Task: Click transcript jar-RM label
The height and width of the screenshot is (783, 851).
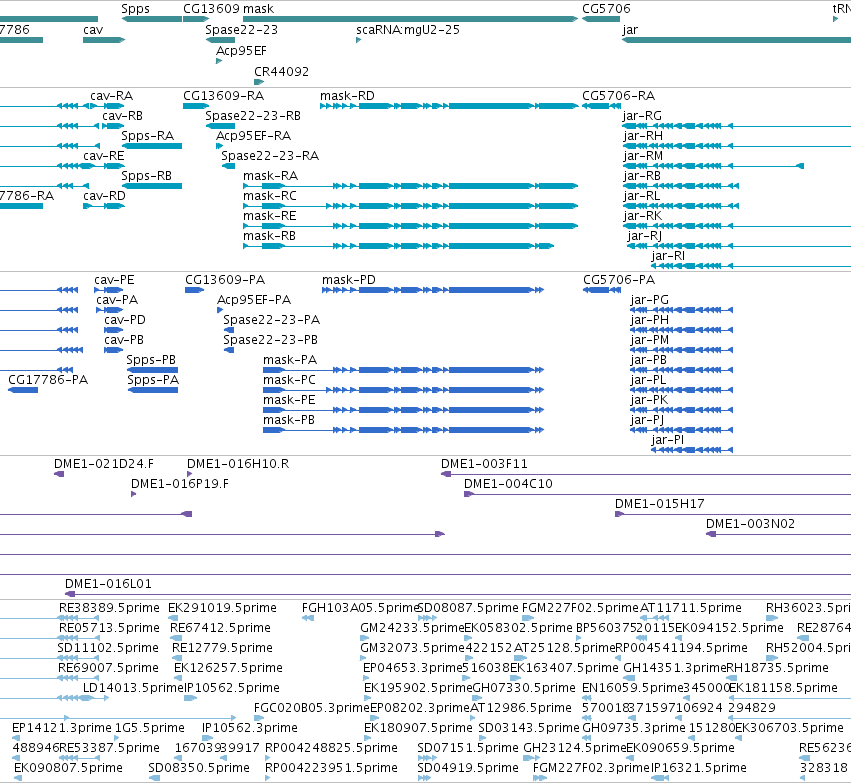Action: 643,156
